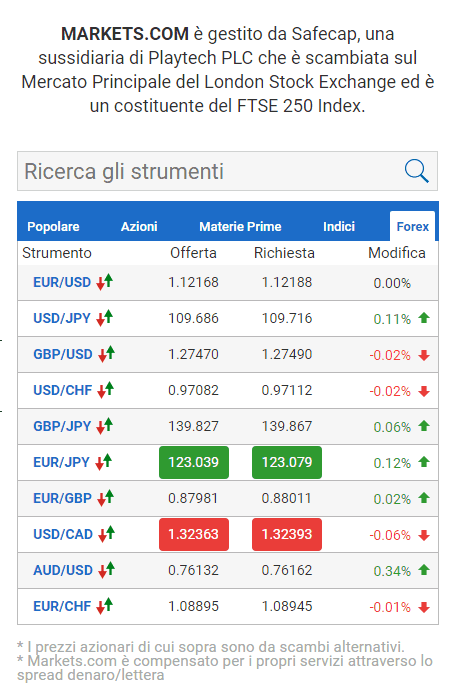The width and height of the screenshot is (456, 698).
Task: Click the up/down arrows icon beside EUR/JPY
Action: (x=103, y=463)
